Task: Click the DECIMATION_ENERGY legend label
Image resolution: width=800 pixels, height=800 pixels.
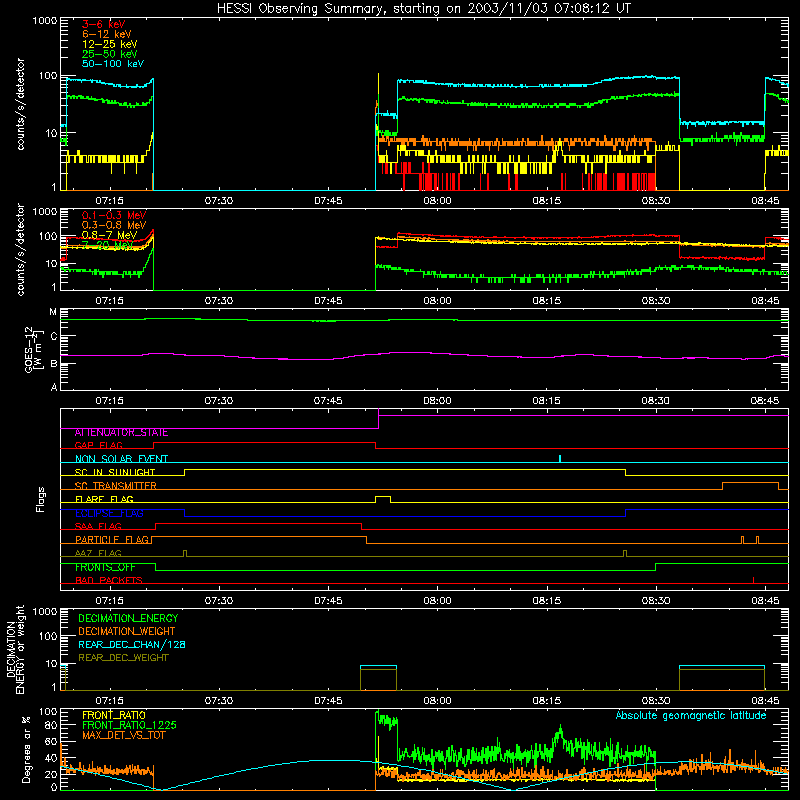Action: pyautogui.click(x=128, y=618)
